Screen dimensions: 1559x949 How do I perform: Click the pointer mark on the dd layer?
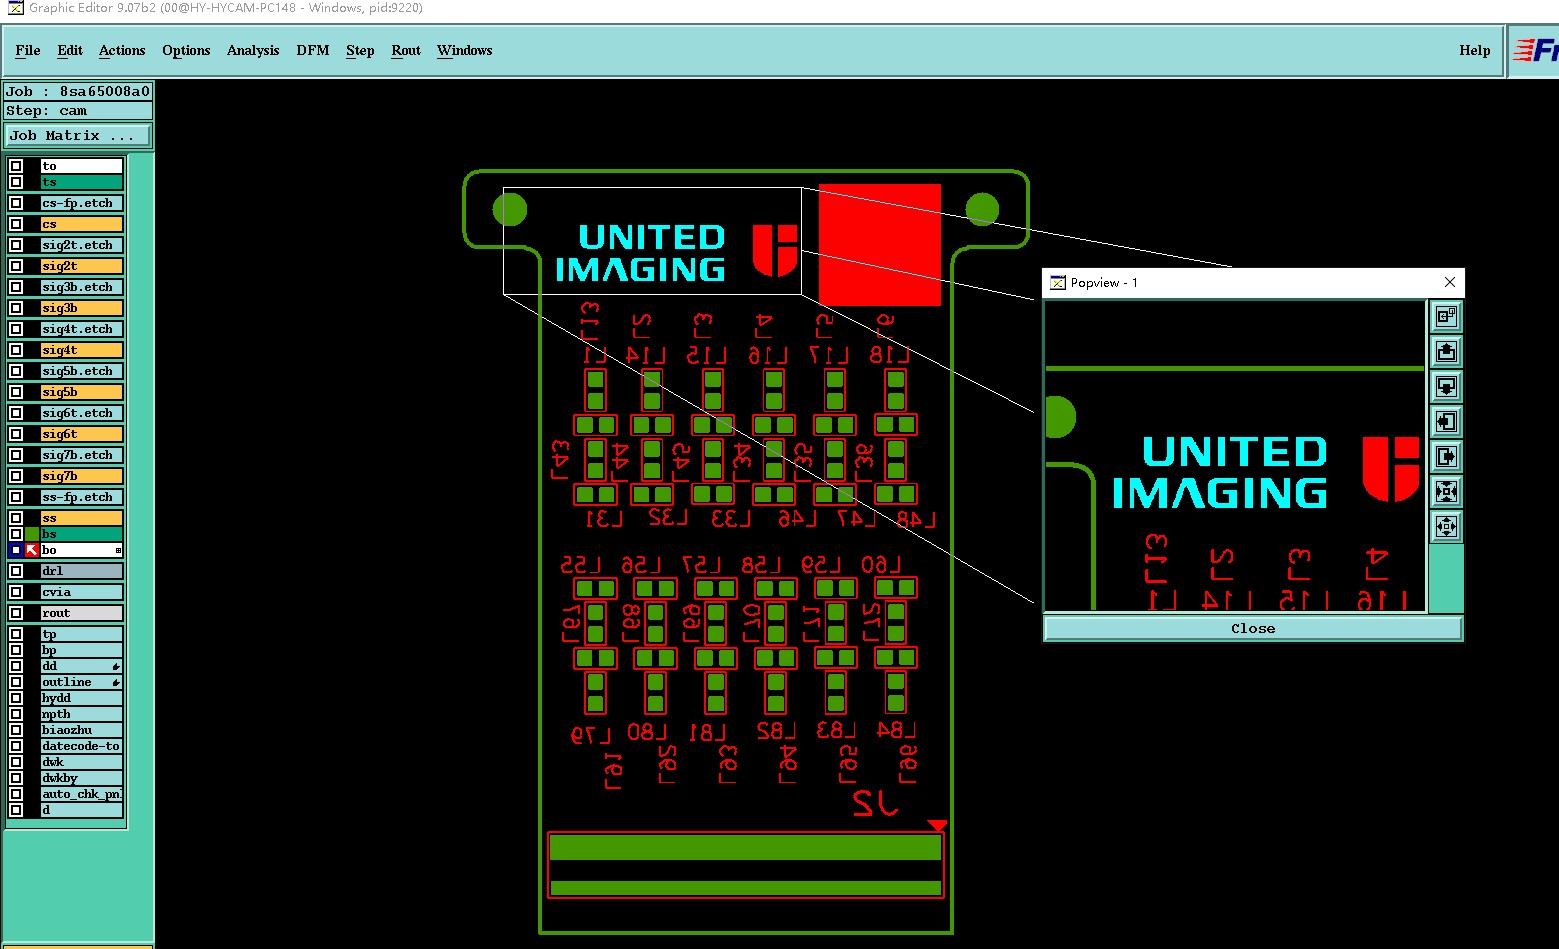click(x=116, y=666)
